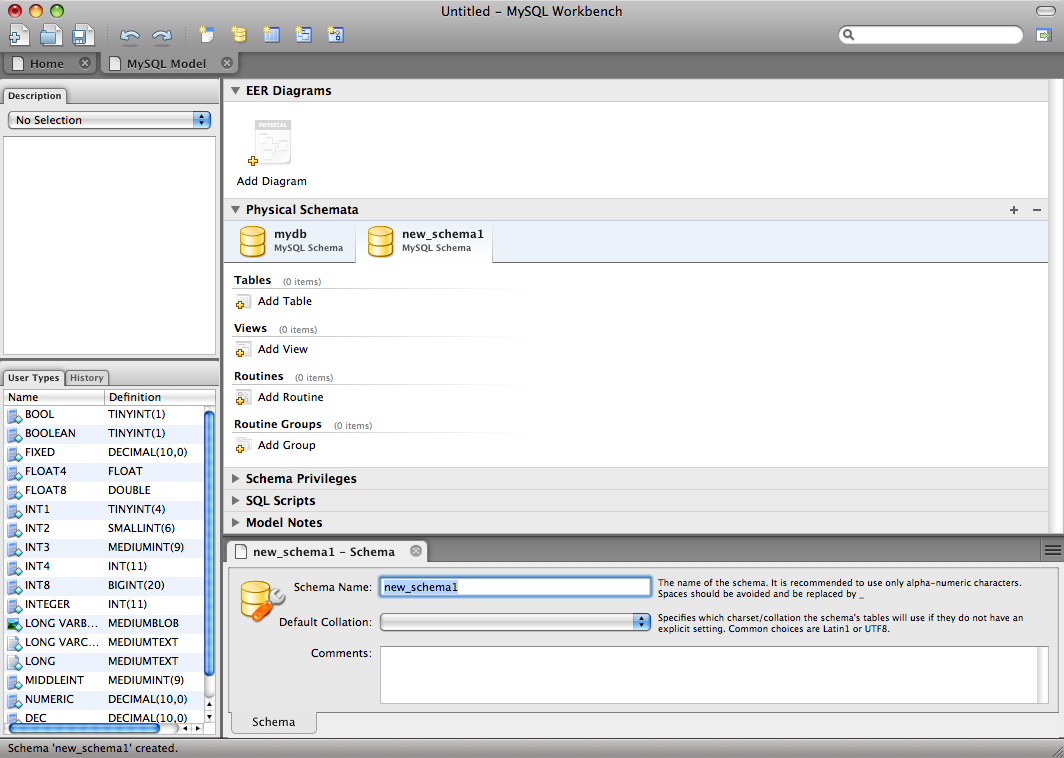This screenshot has width=1064, height=758.
Task: Click the save model floppy icon
Action: [x=83, y=35]
